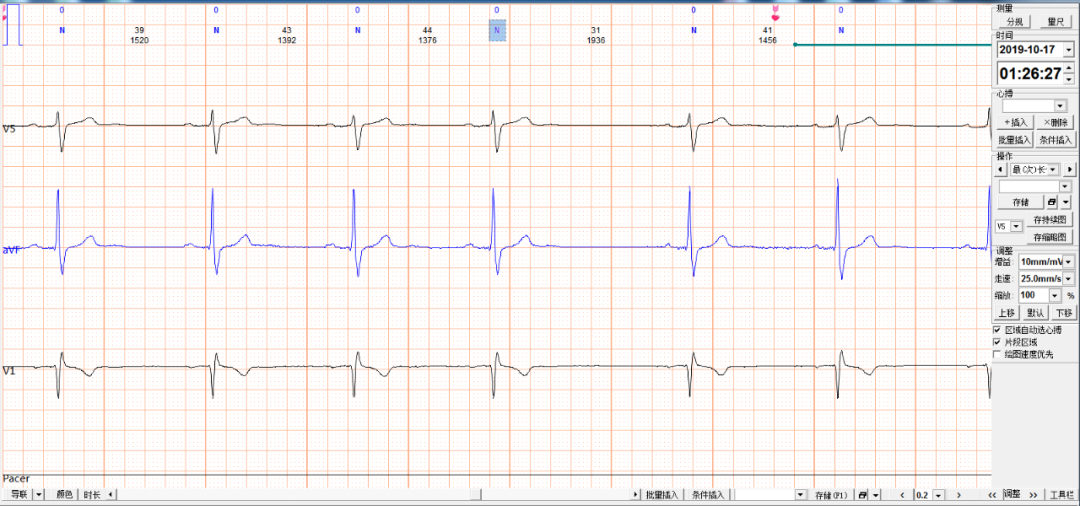Click the 分规 caliper measurement button
1080x506 pixels.
pos(1015,22)
